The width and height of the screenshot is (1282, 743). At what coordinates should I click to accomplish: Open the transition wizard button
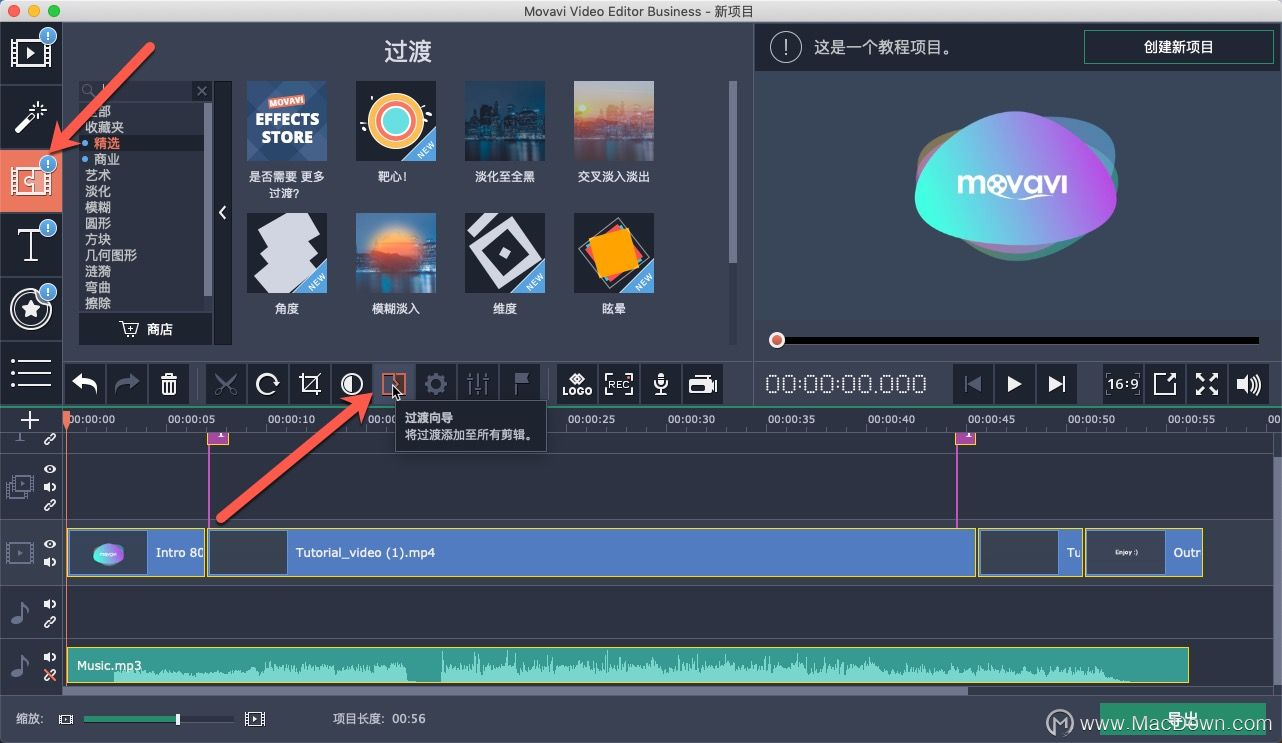click(x=394, y=384)
